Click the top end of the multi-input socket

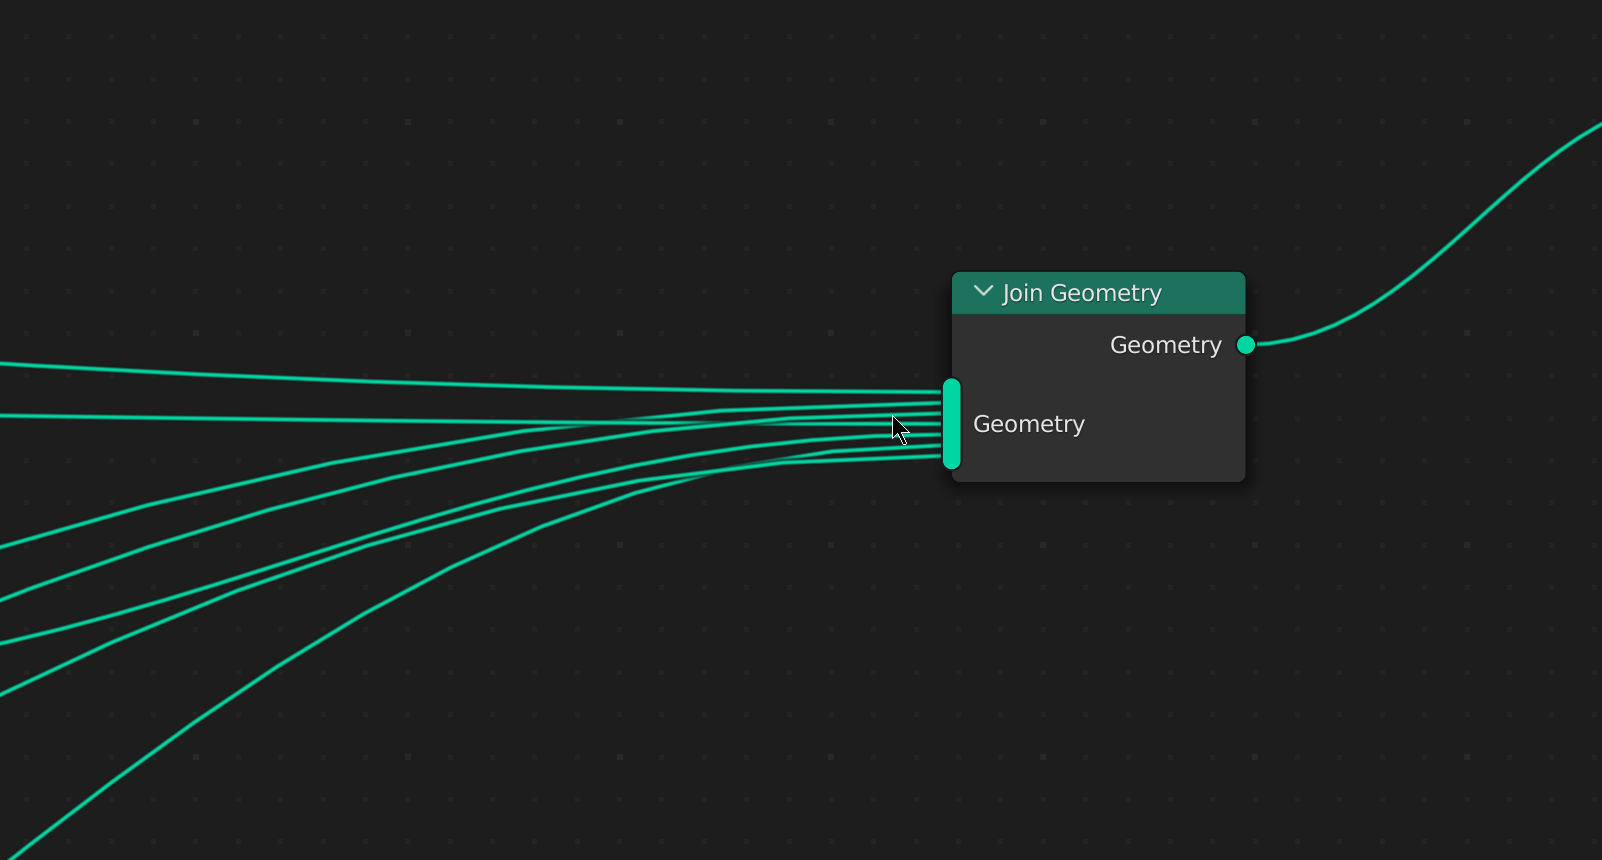click(x=952, y=384)
